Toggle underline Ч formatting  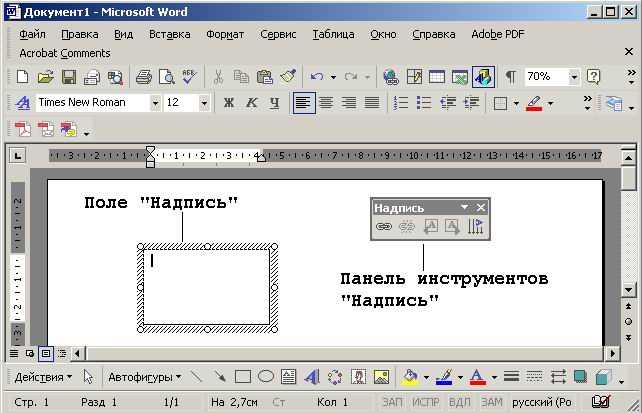(x=274, y=102)
